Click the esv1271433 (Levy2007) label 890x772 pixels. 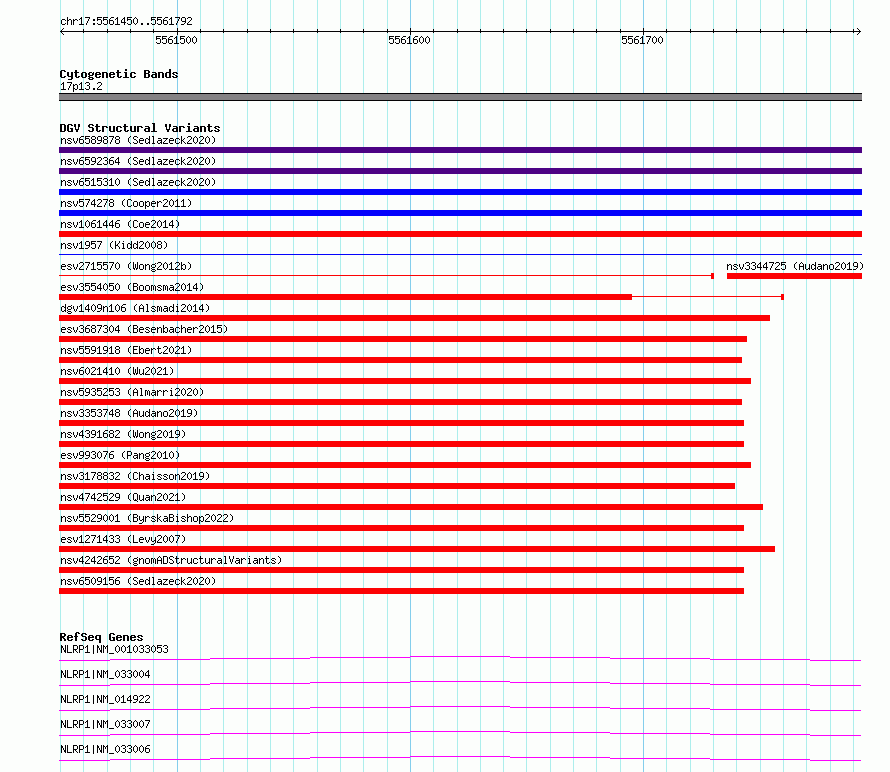[123, 539]
